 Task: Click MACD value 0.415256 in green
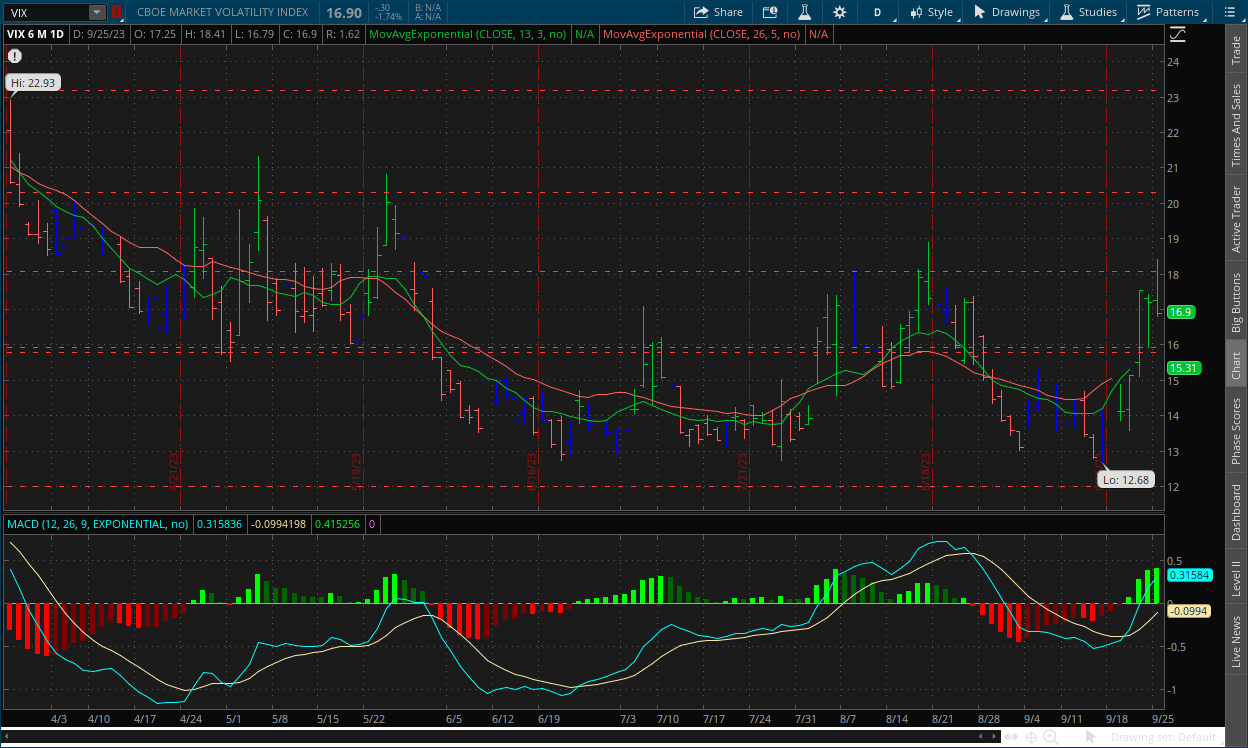(x=337, y=523)
